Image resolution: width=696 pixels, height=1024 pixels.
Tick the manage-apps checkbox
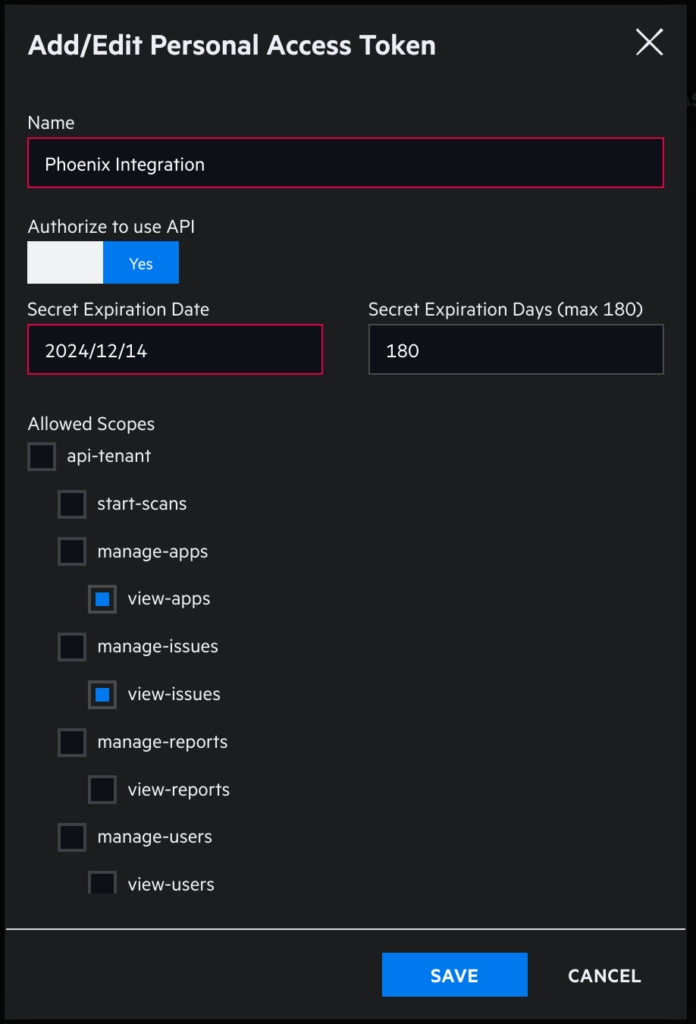pyautogui.click(x=72, y=552)
